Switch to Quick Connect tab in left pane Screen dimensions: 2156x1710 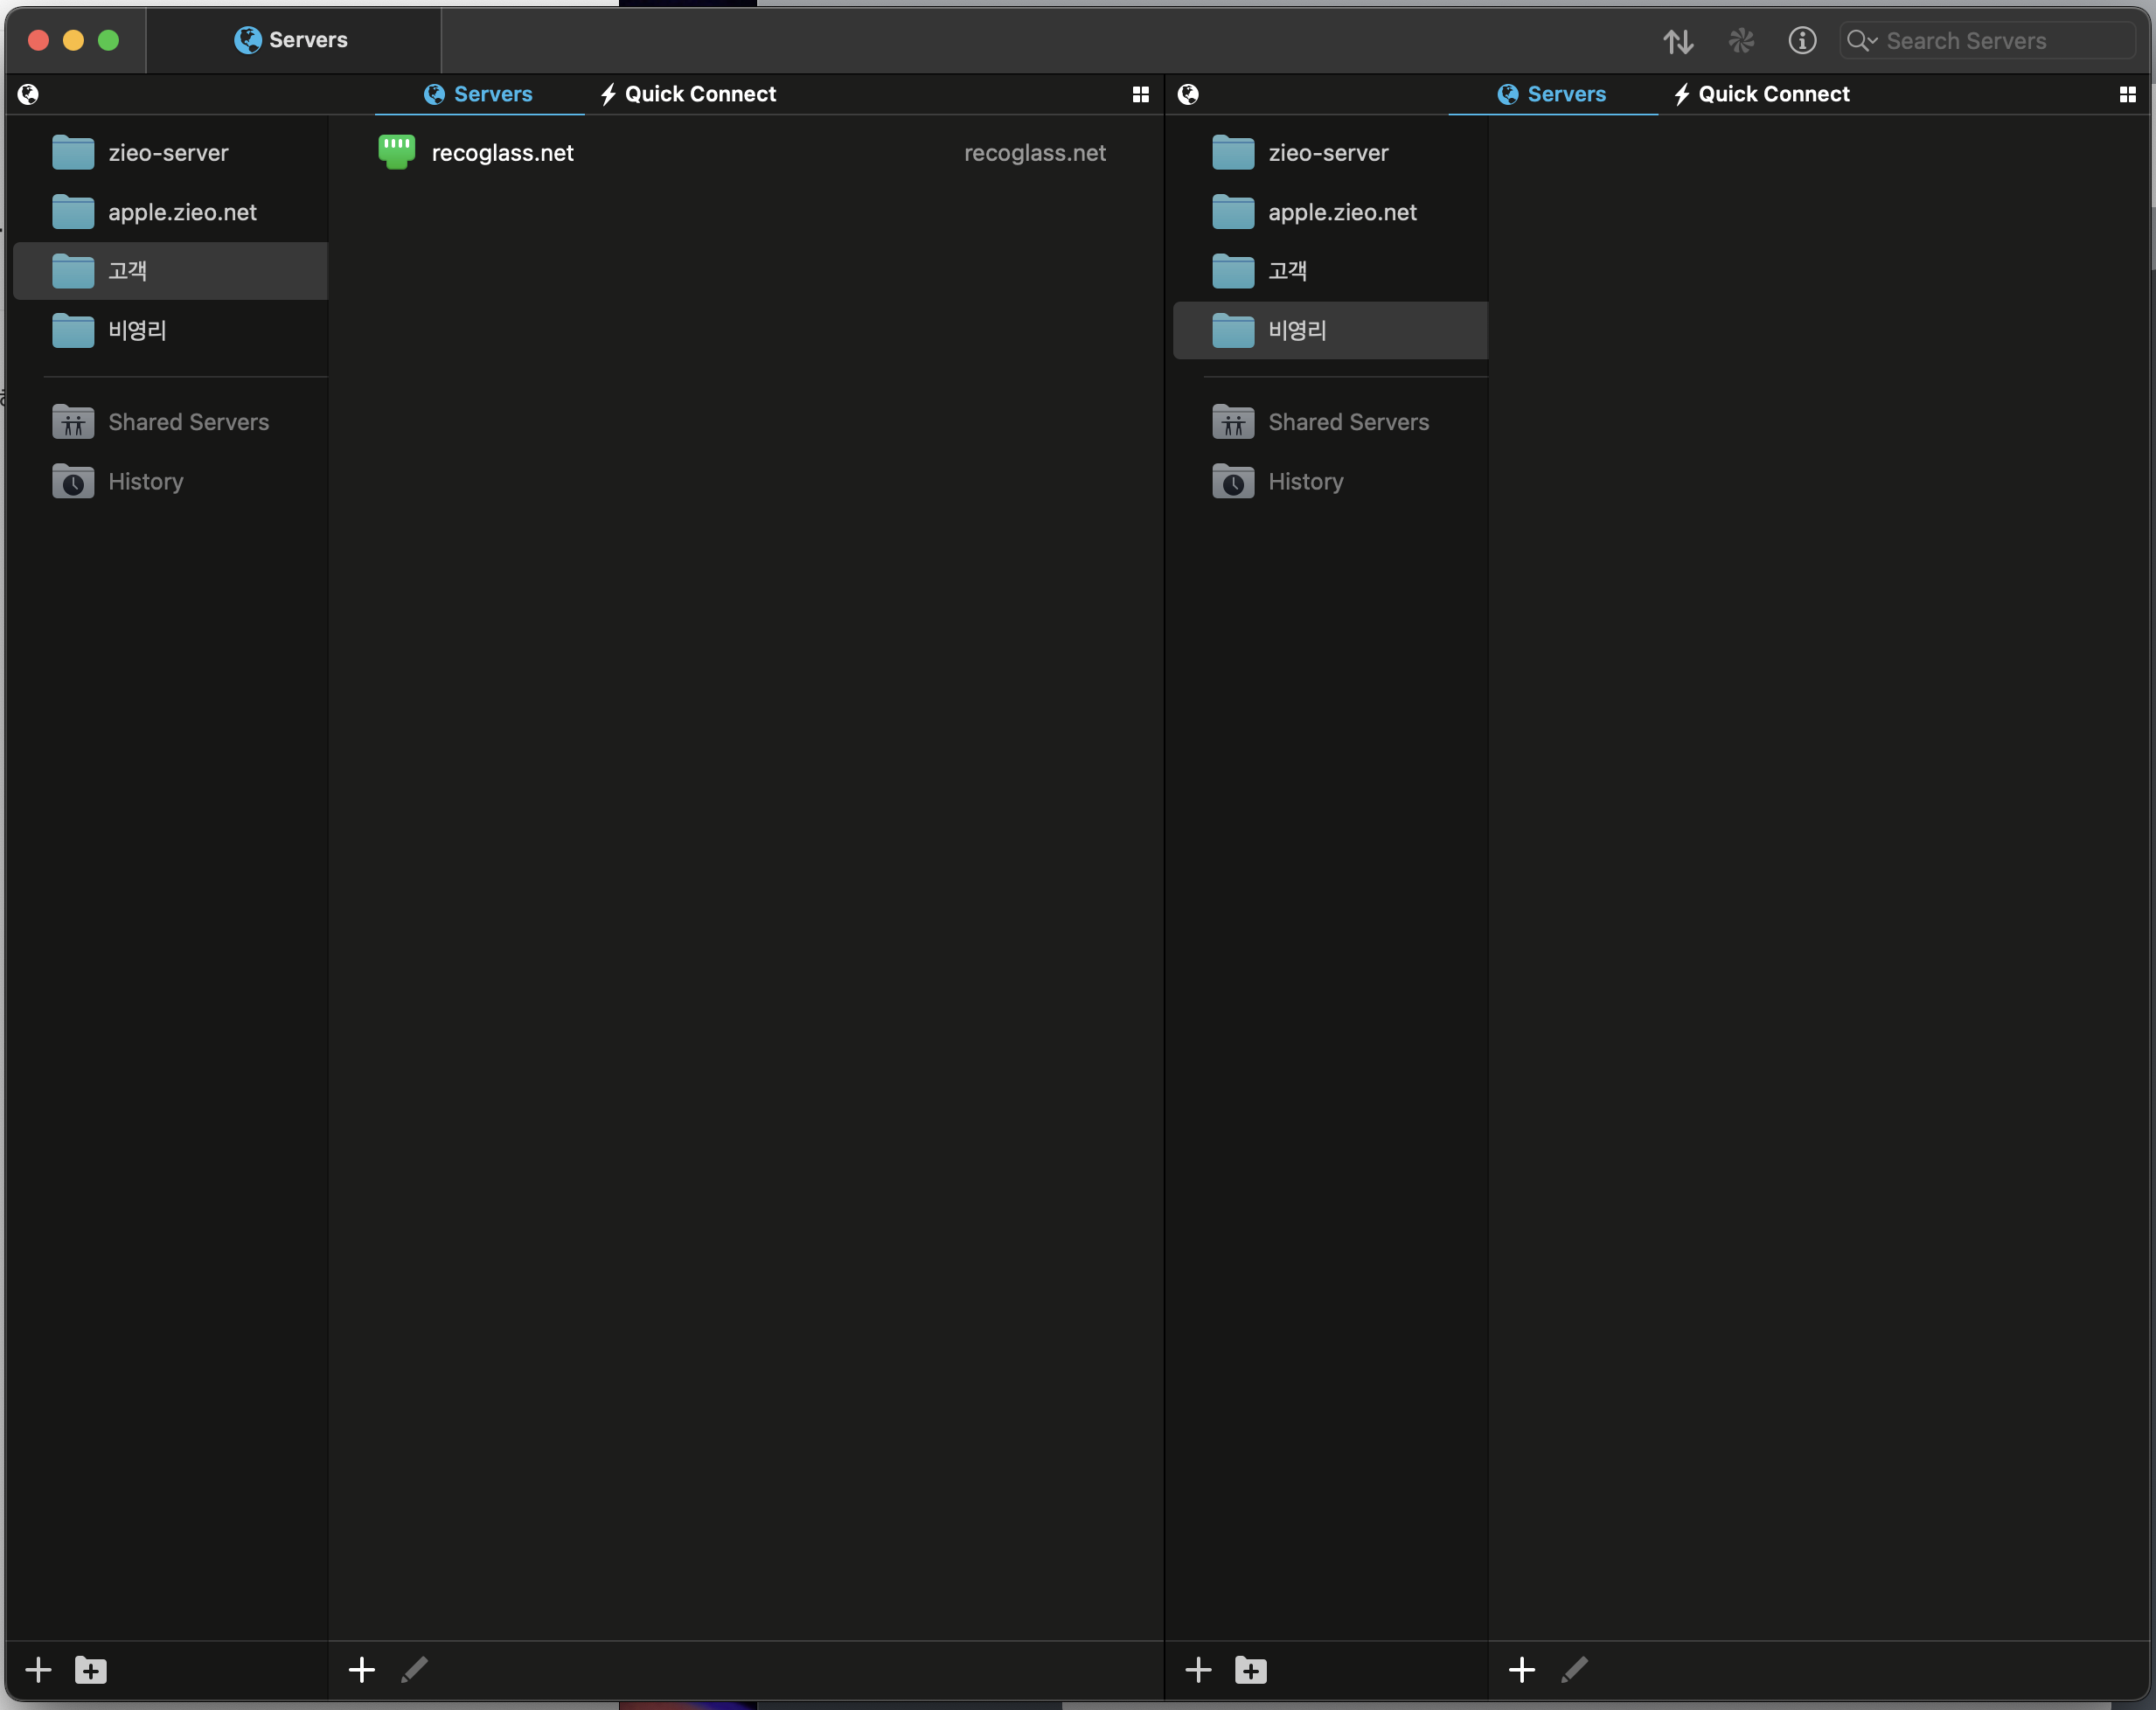pos(688,94)
